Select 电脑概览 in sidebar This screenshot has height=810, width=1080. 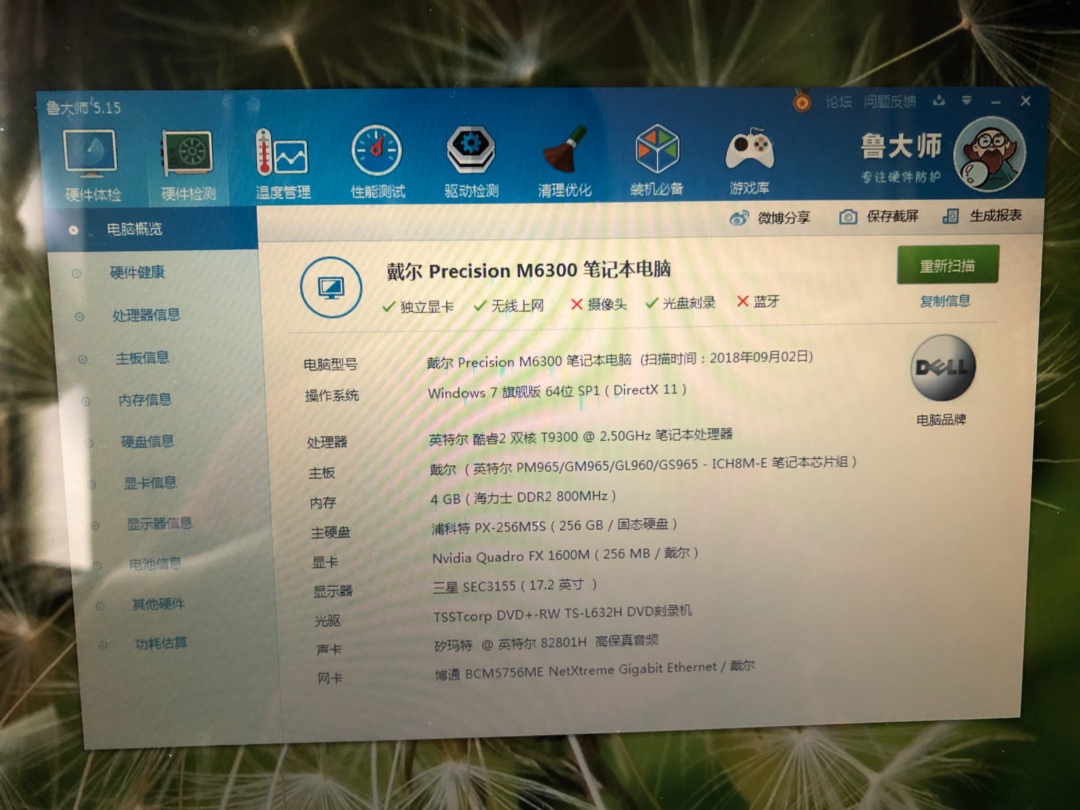152,229
